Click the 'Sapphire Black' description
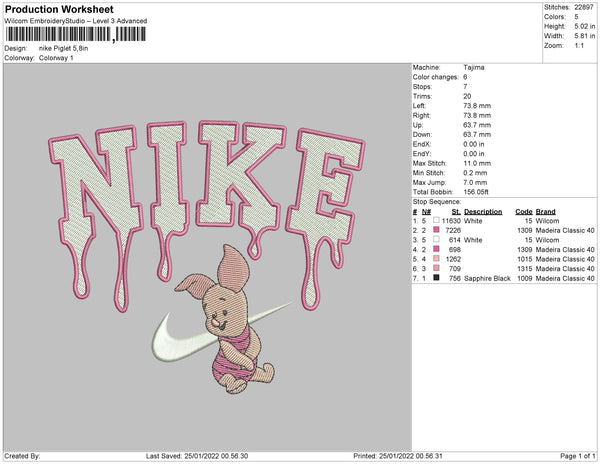The height and width of the screenshot is (464, 600). (487, 278)
